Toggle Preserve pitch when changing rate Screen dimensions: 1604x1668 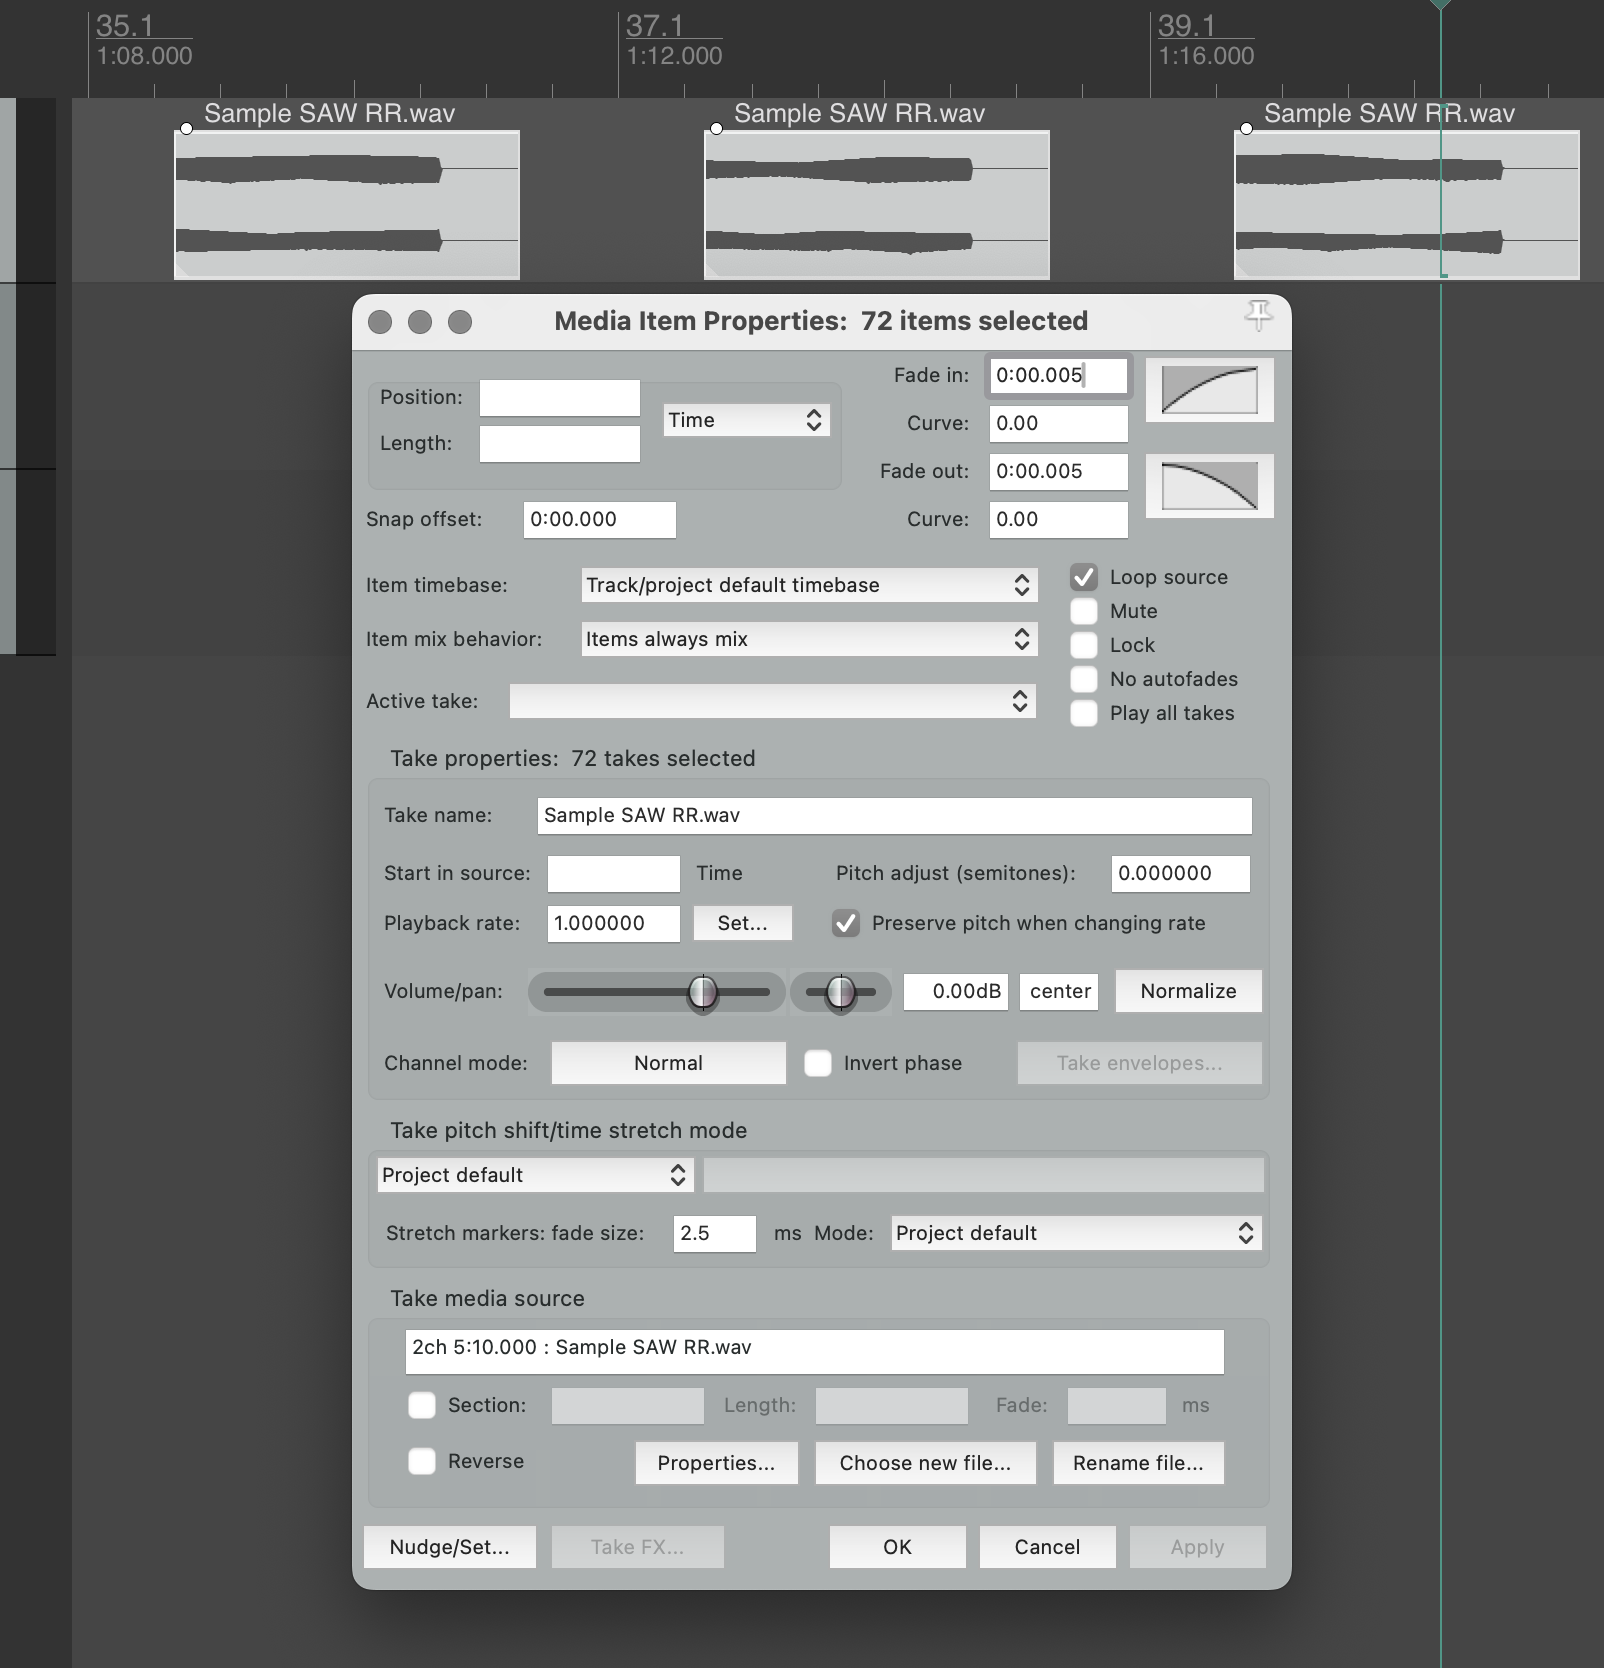tap(846, 923)
